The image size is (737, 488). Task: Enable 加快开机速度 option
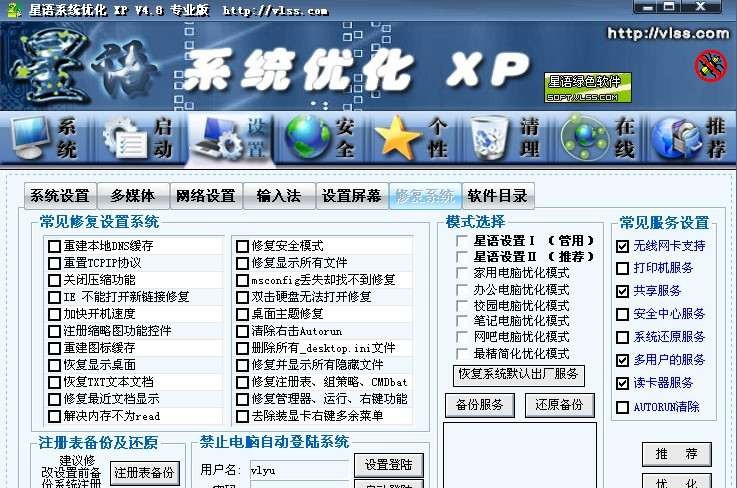coord(55,314)
